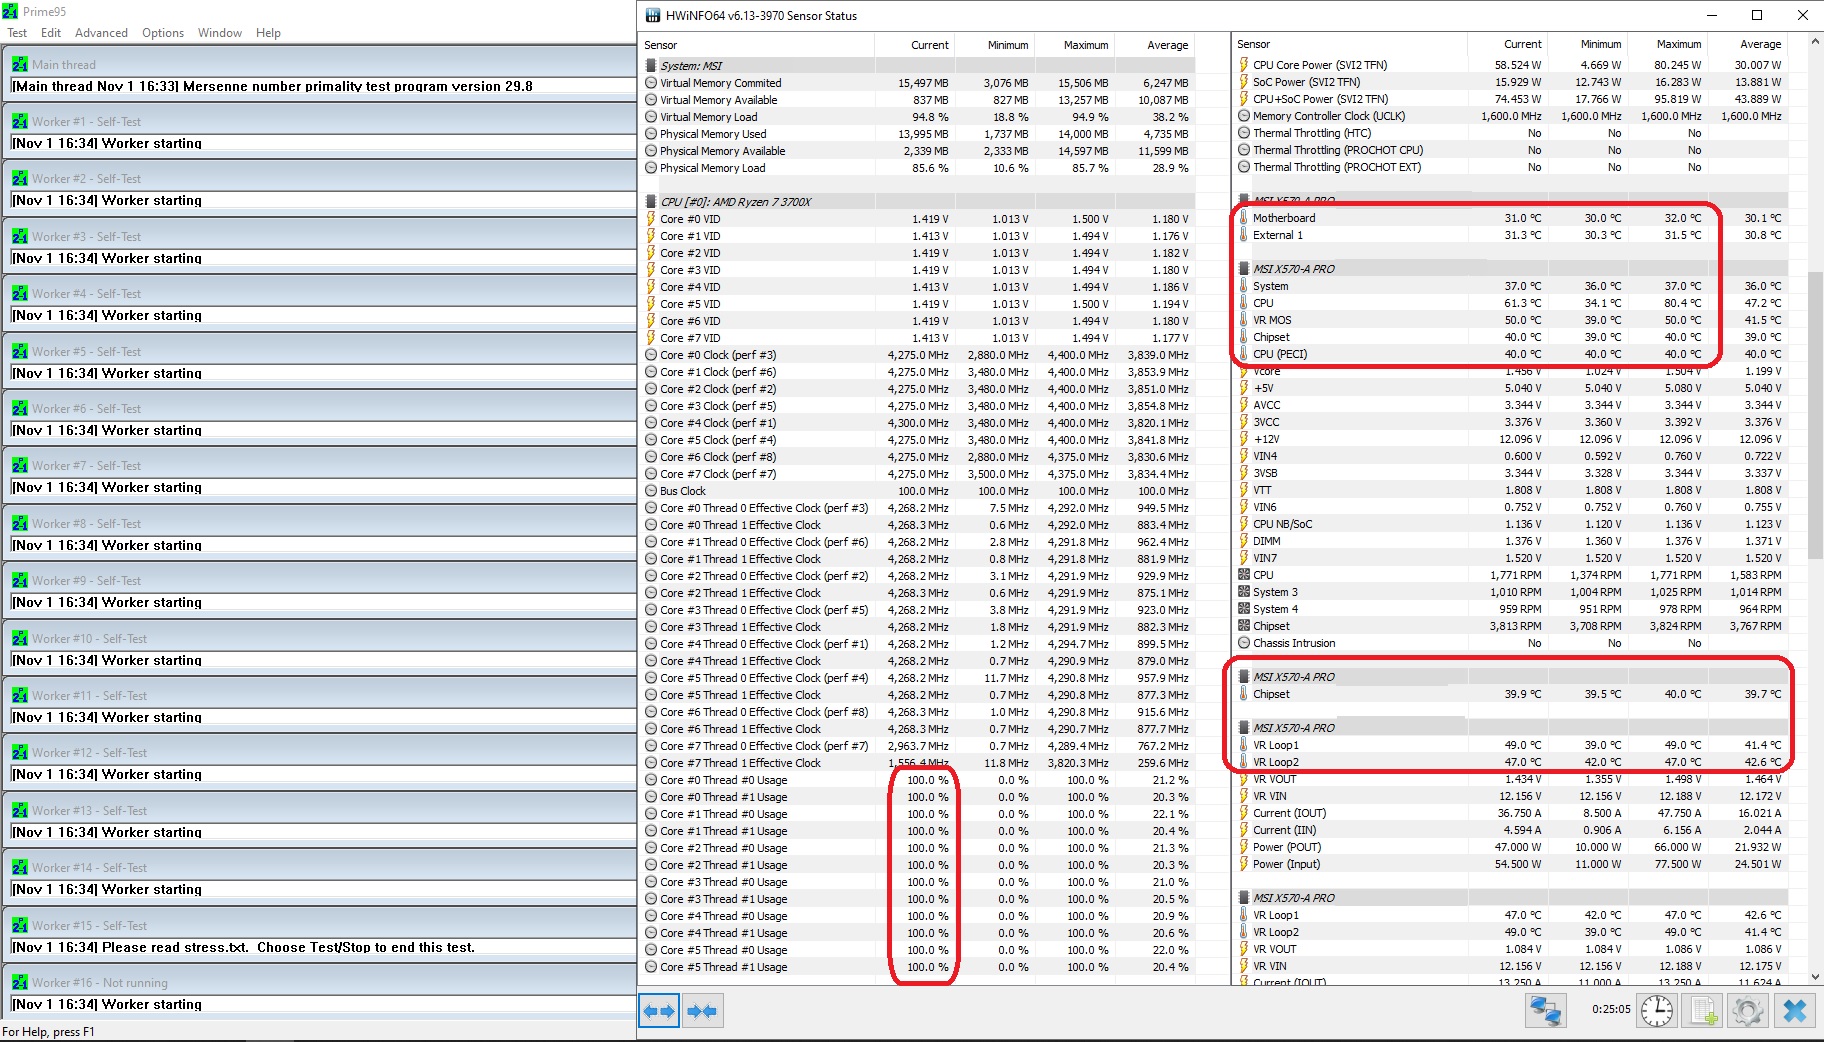The height and width of the screenshot is (1042, 1824).
Task: Select the Thermal Throttling (HTC) row
Action: [1511, 133]
